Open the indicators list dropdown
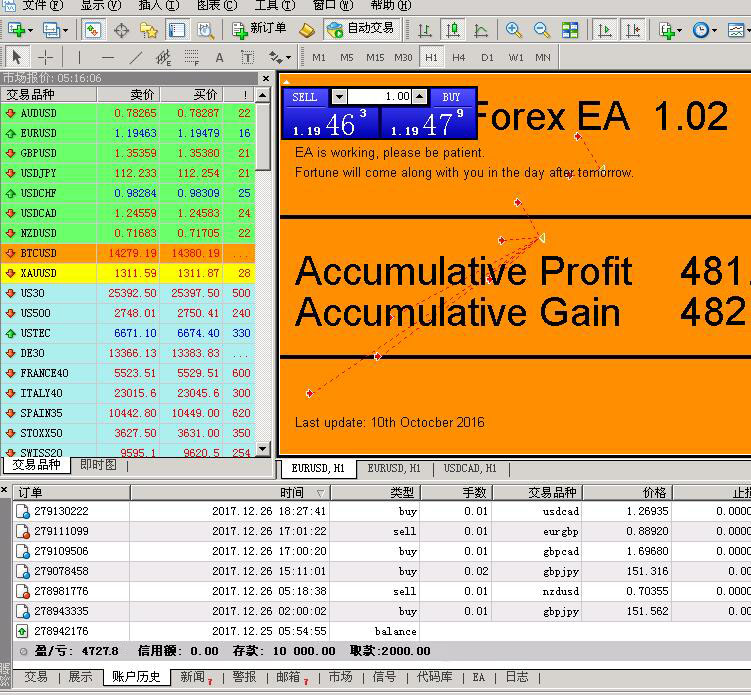Screen dimensions: 751x695 click(x=670, y=30)
